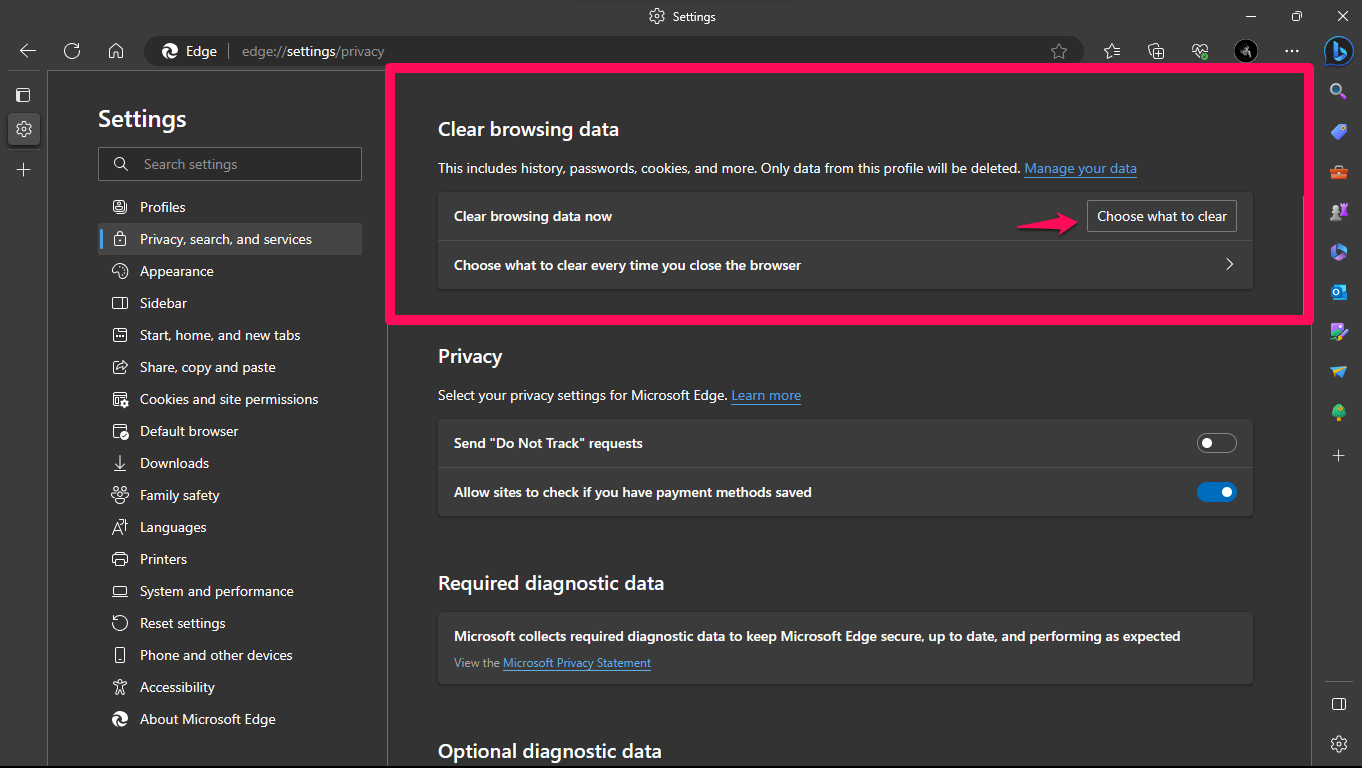Customize the sidebar with the plus button
This screenshot has height=768, width=1362.
click(x=1338, y=455)
